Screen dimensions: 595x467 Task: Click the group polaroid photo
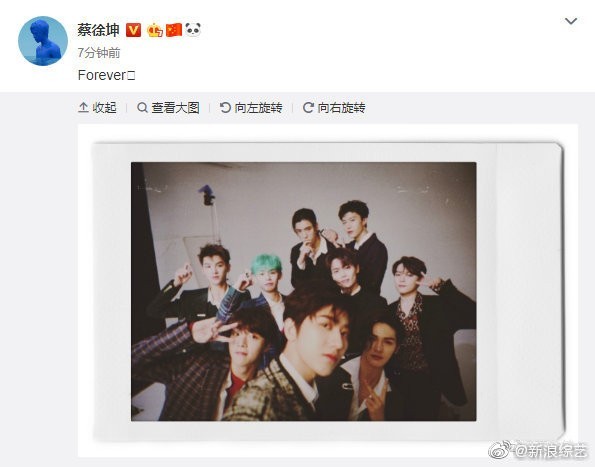[x=328, y=291]
